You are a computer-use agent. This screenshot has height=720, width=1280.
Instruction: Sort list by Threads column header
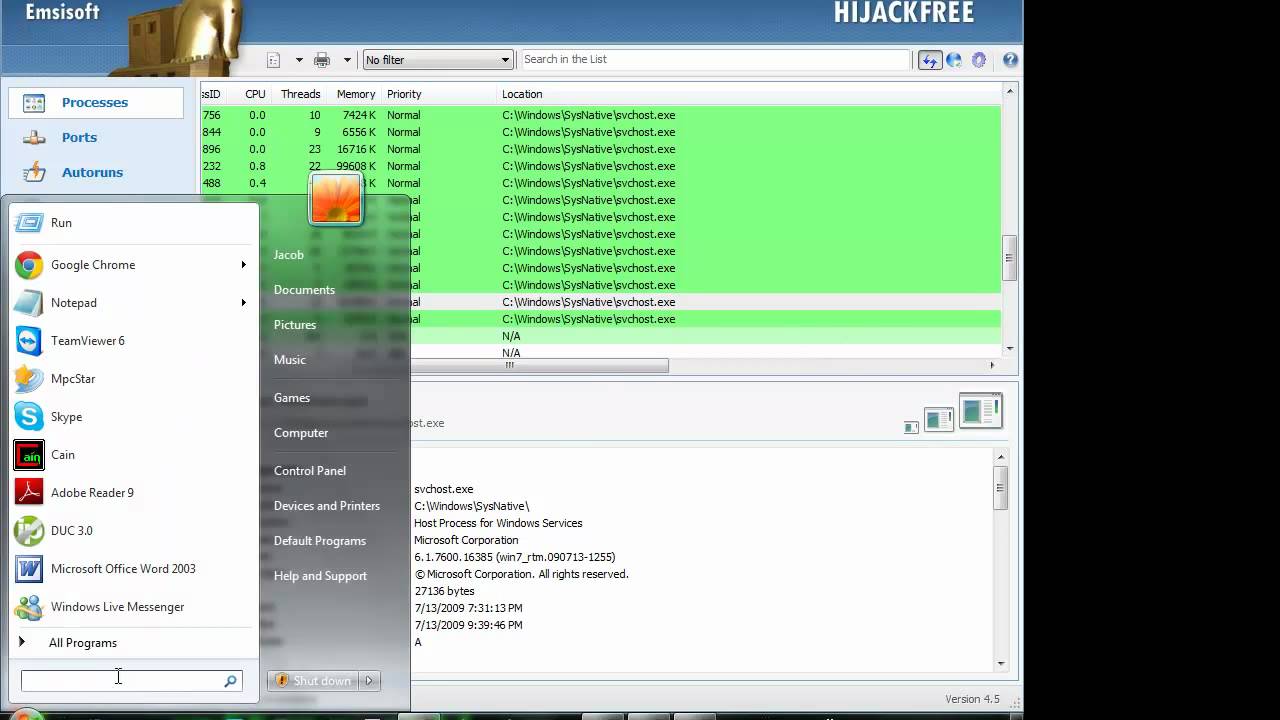click(300, 94)
